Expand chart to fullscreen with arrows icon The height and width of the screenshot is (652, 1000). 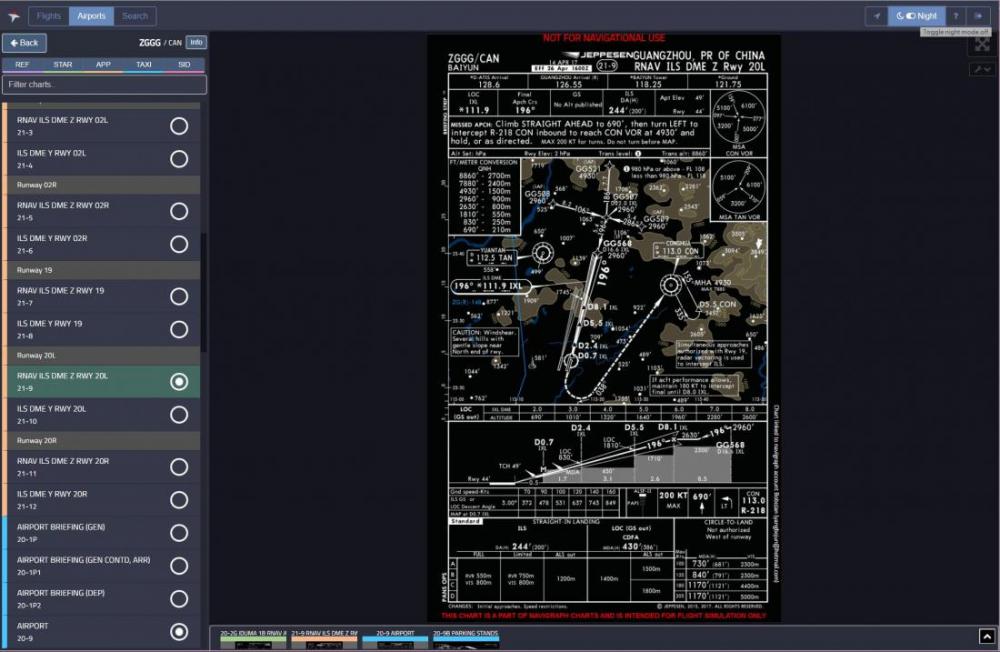[982, 44]
